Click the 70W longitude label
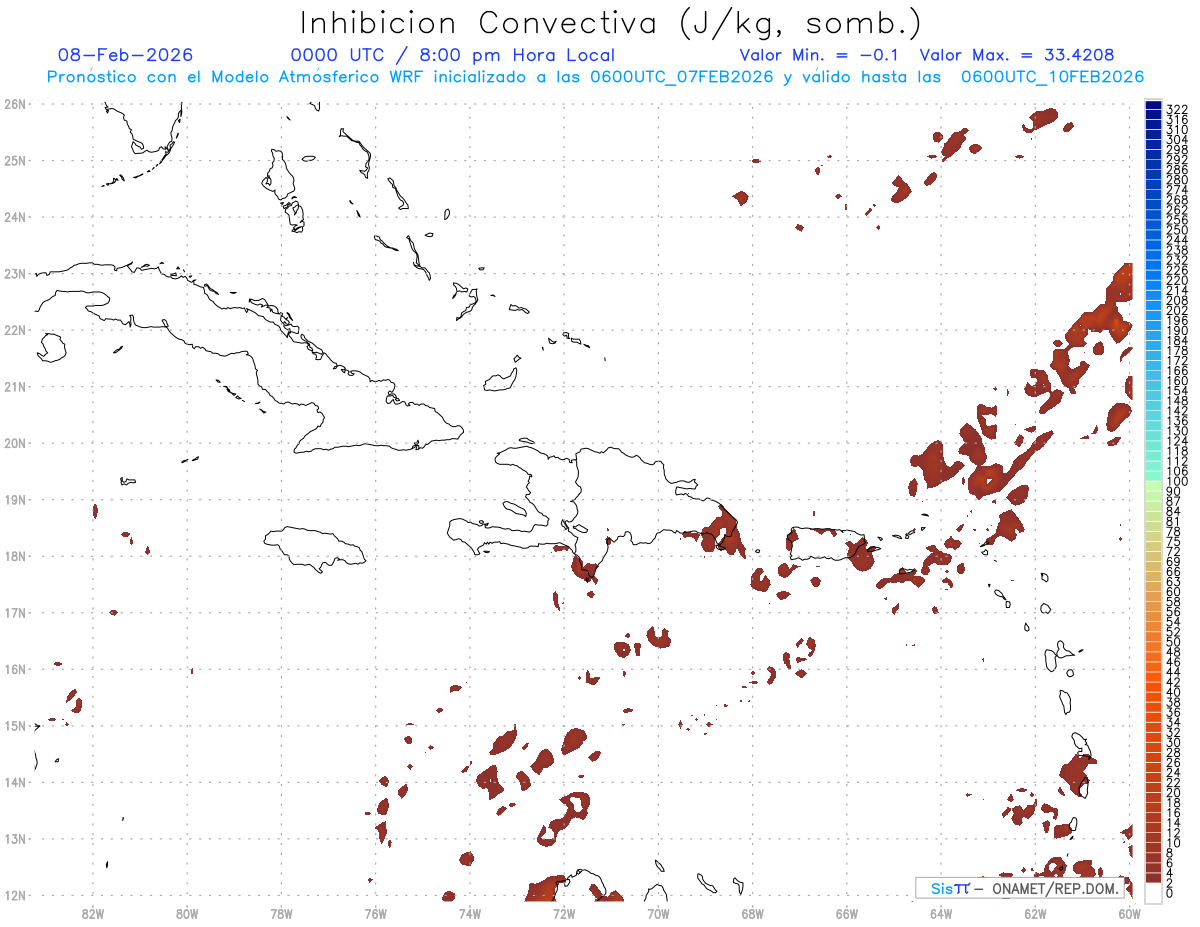Screen dimensions: 1200x927 coord(658,913)
